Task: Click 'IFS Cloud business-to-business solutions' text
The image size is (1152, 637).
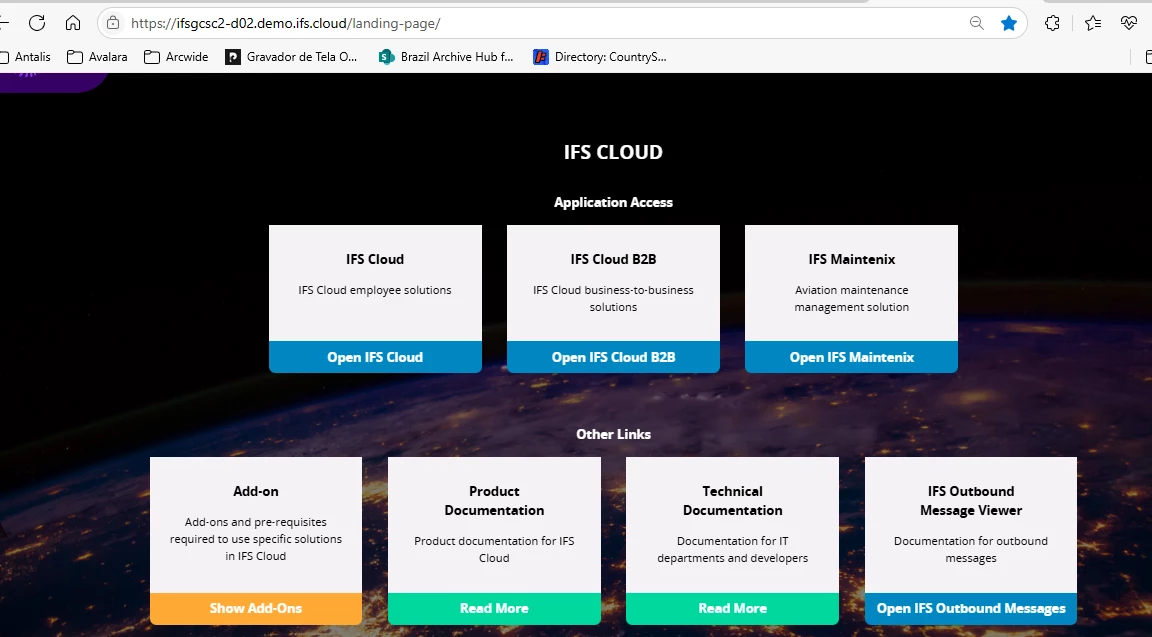Action: tap(613, 299)
